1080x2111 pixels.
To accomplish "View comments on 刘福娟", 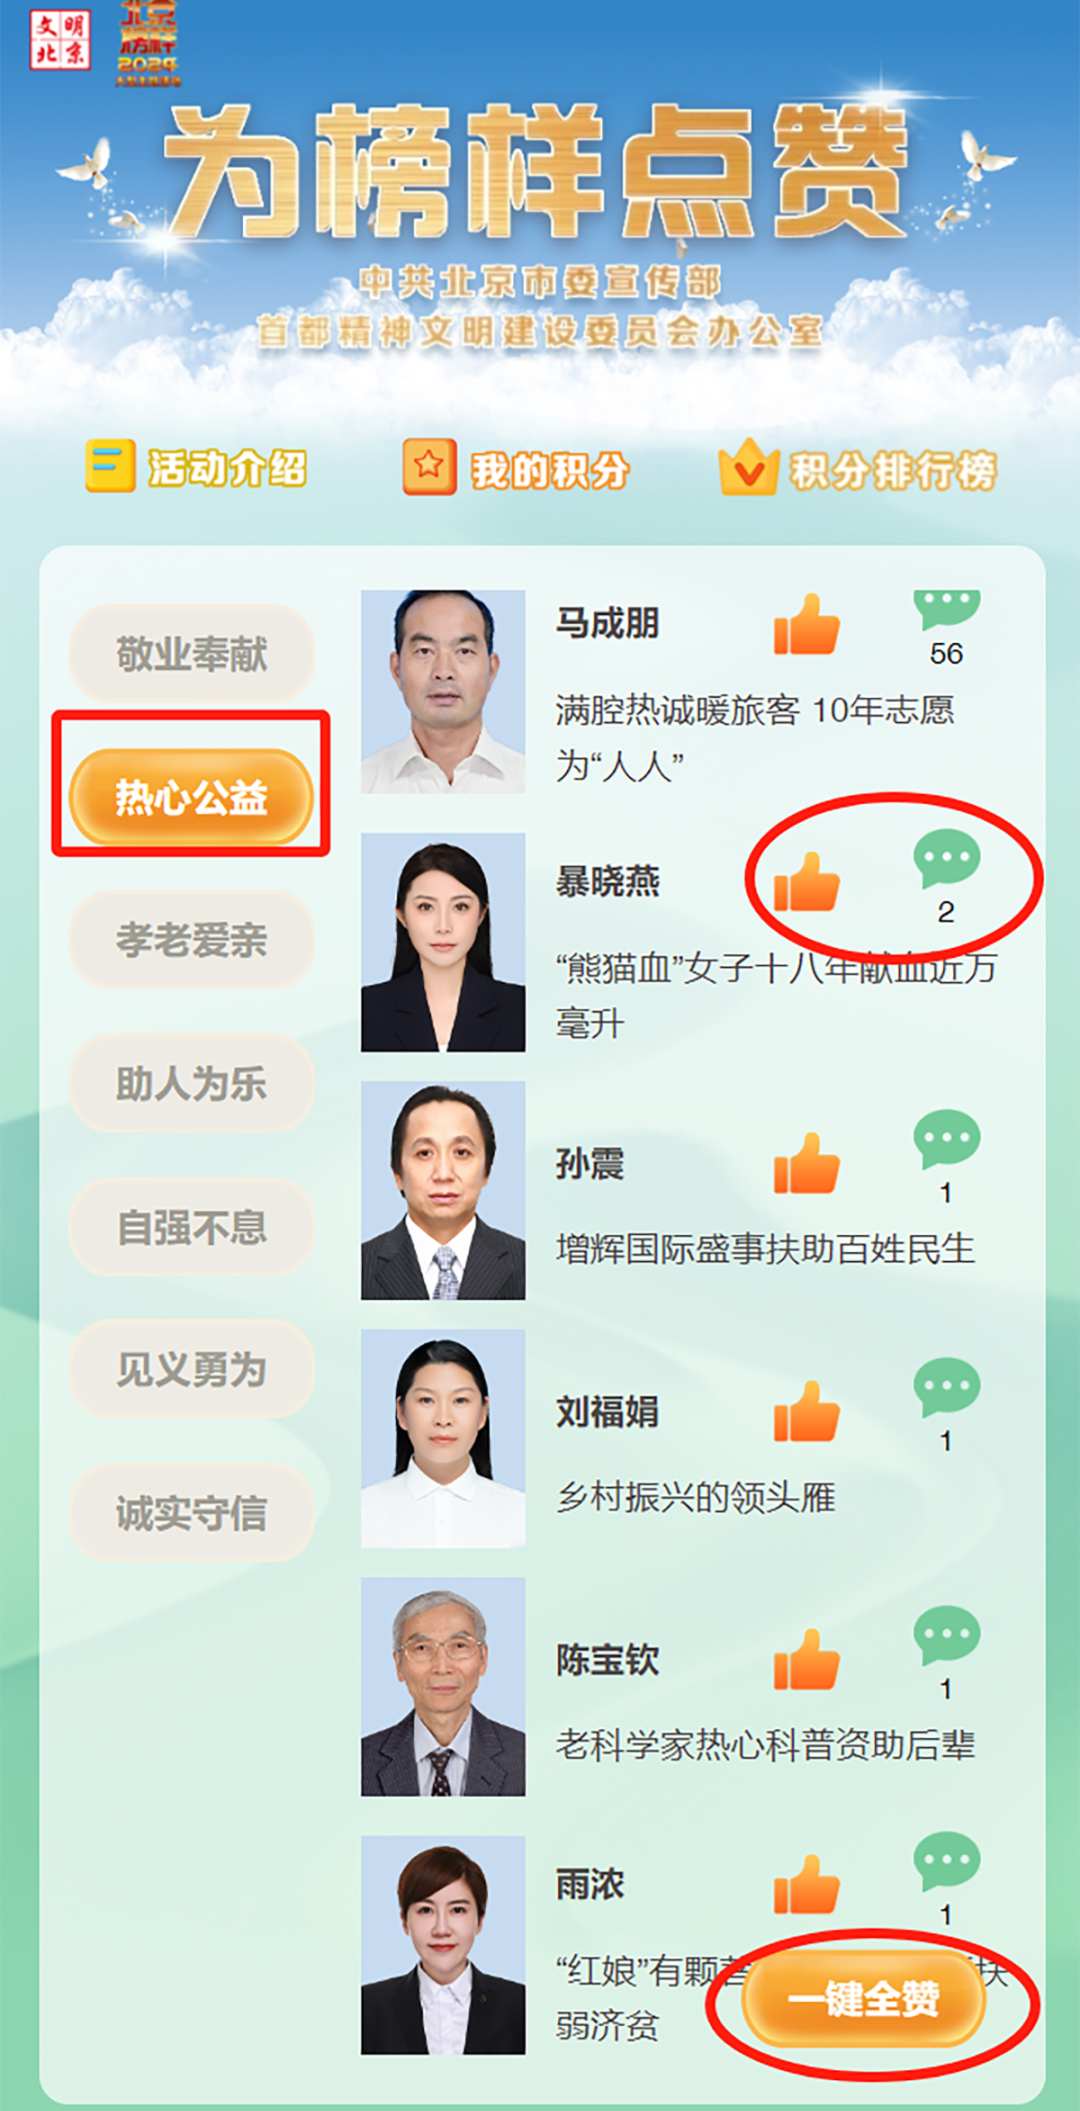I will (x=946, y=1387).
